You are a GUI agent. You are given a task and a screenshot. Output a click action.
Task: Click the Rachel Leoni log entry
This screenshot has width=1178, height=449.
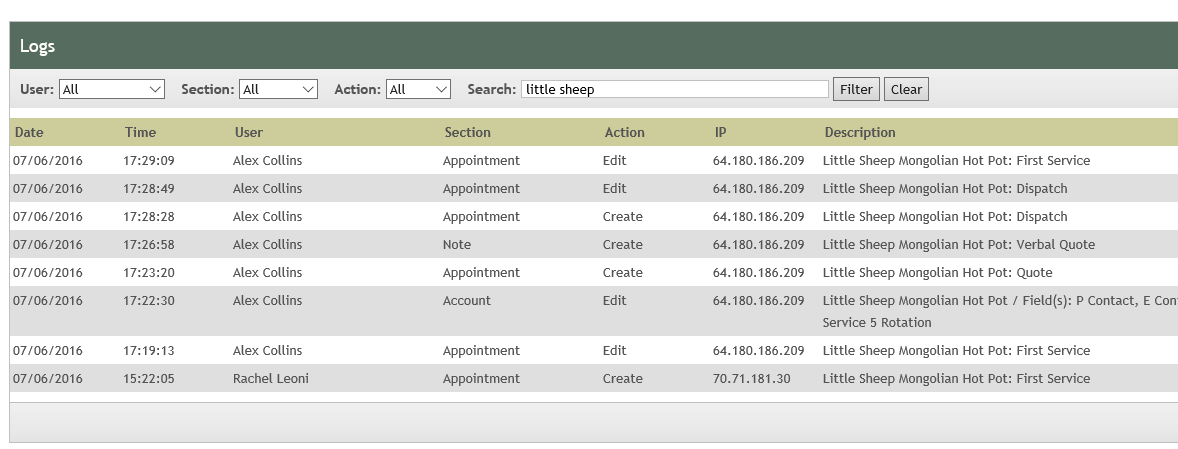tap(272, 379)
